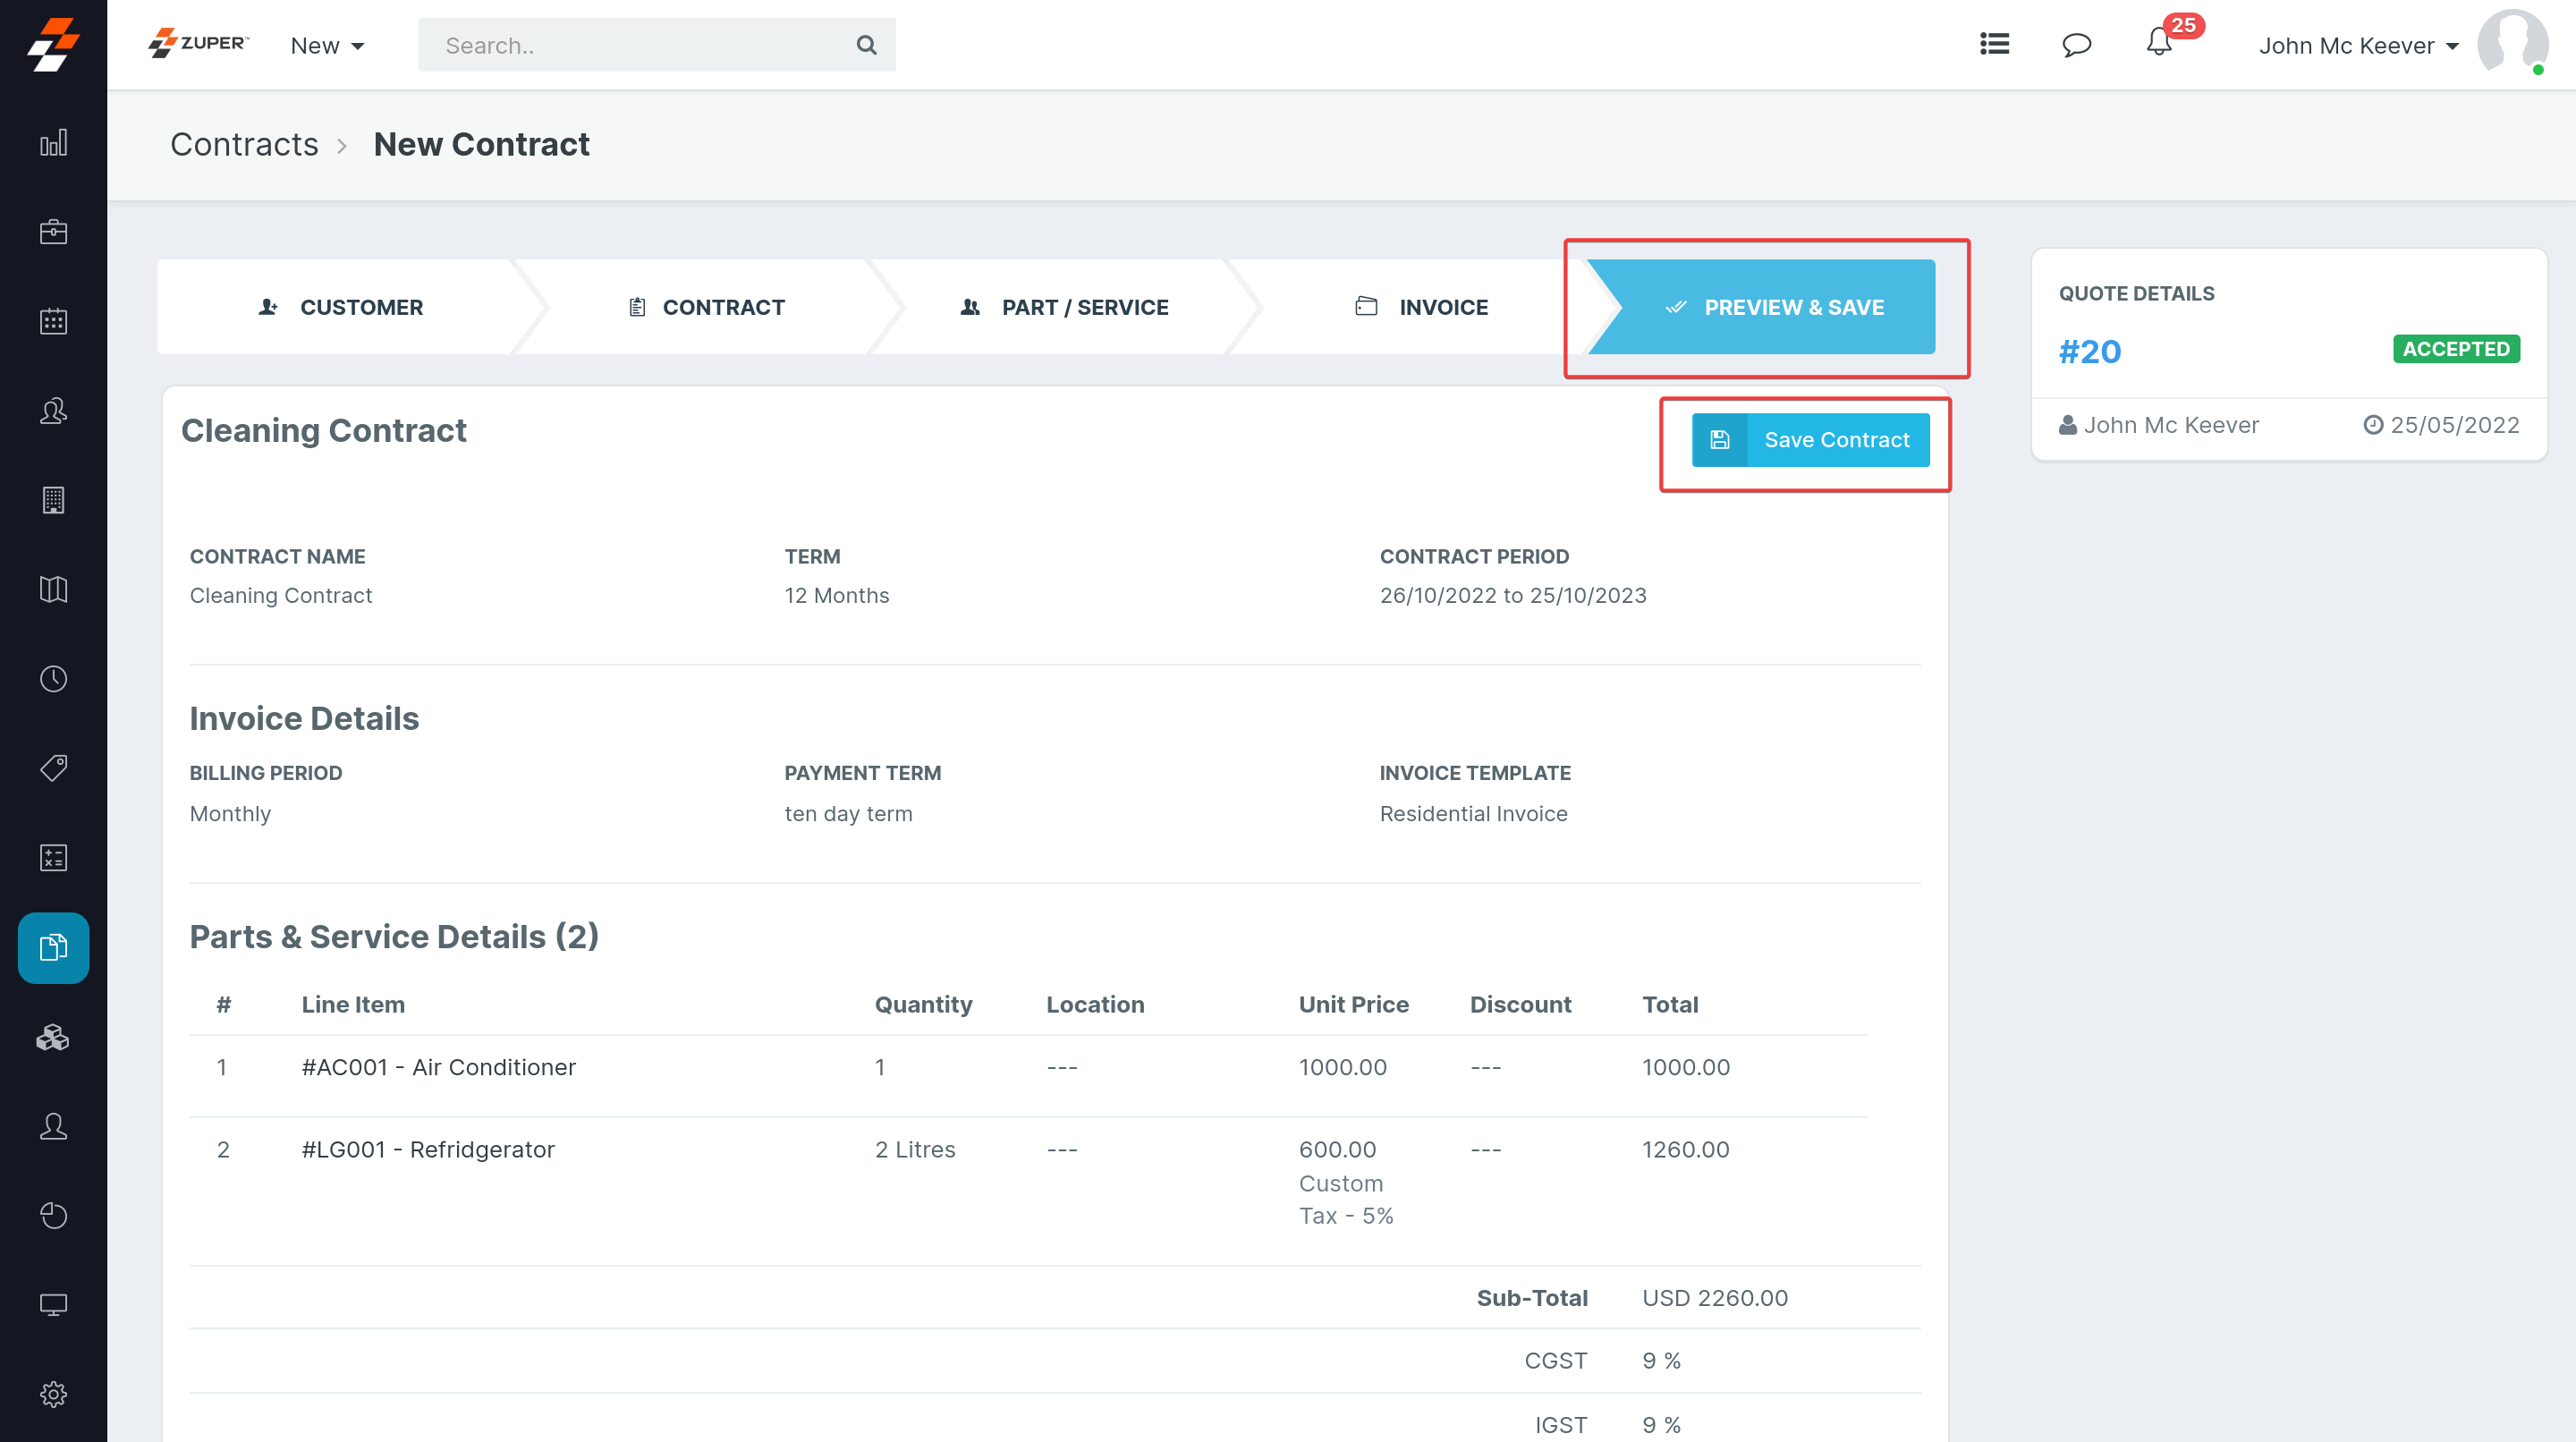Click the notification bell icon
2576x1442 pixels.
pos(2158,44)
